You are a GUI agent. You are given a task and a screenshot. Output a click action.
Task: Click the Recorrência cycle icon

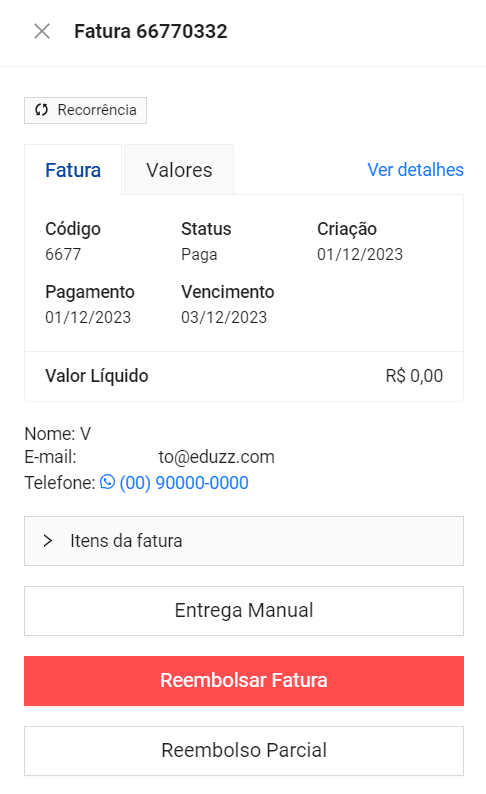click(x=42, y=110)
